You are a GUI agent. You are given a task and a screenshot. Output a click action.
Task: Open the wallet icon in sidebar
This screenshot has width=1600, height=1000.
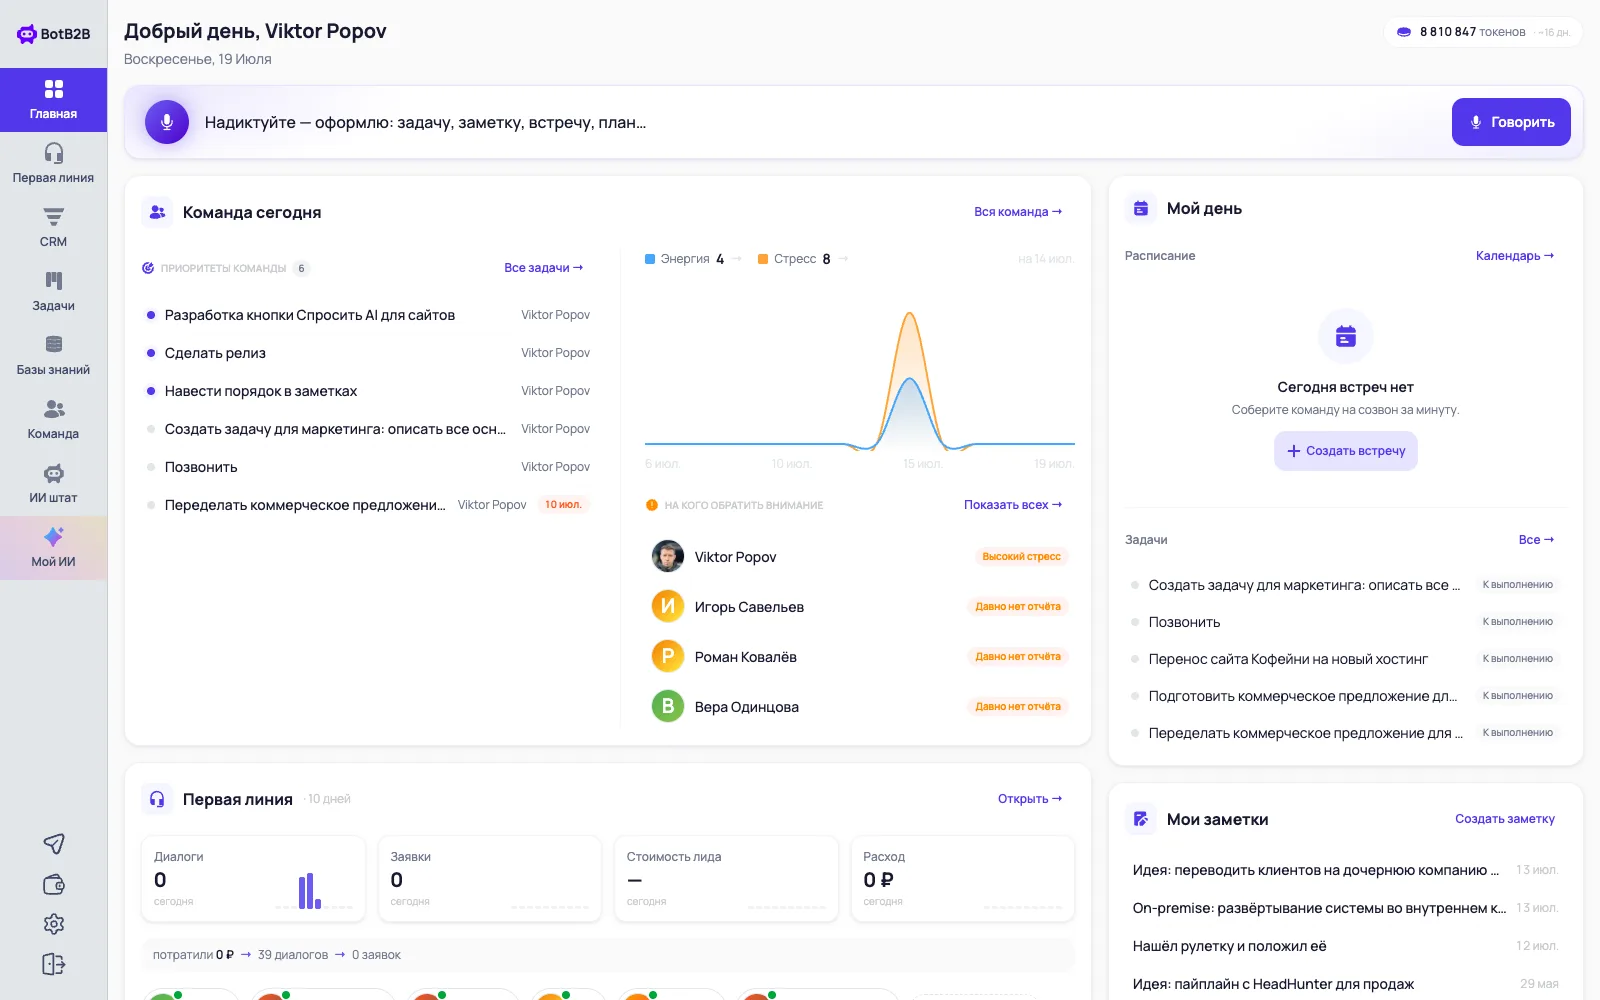pos(54,884)
